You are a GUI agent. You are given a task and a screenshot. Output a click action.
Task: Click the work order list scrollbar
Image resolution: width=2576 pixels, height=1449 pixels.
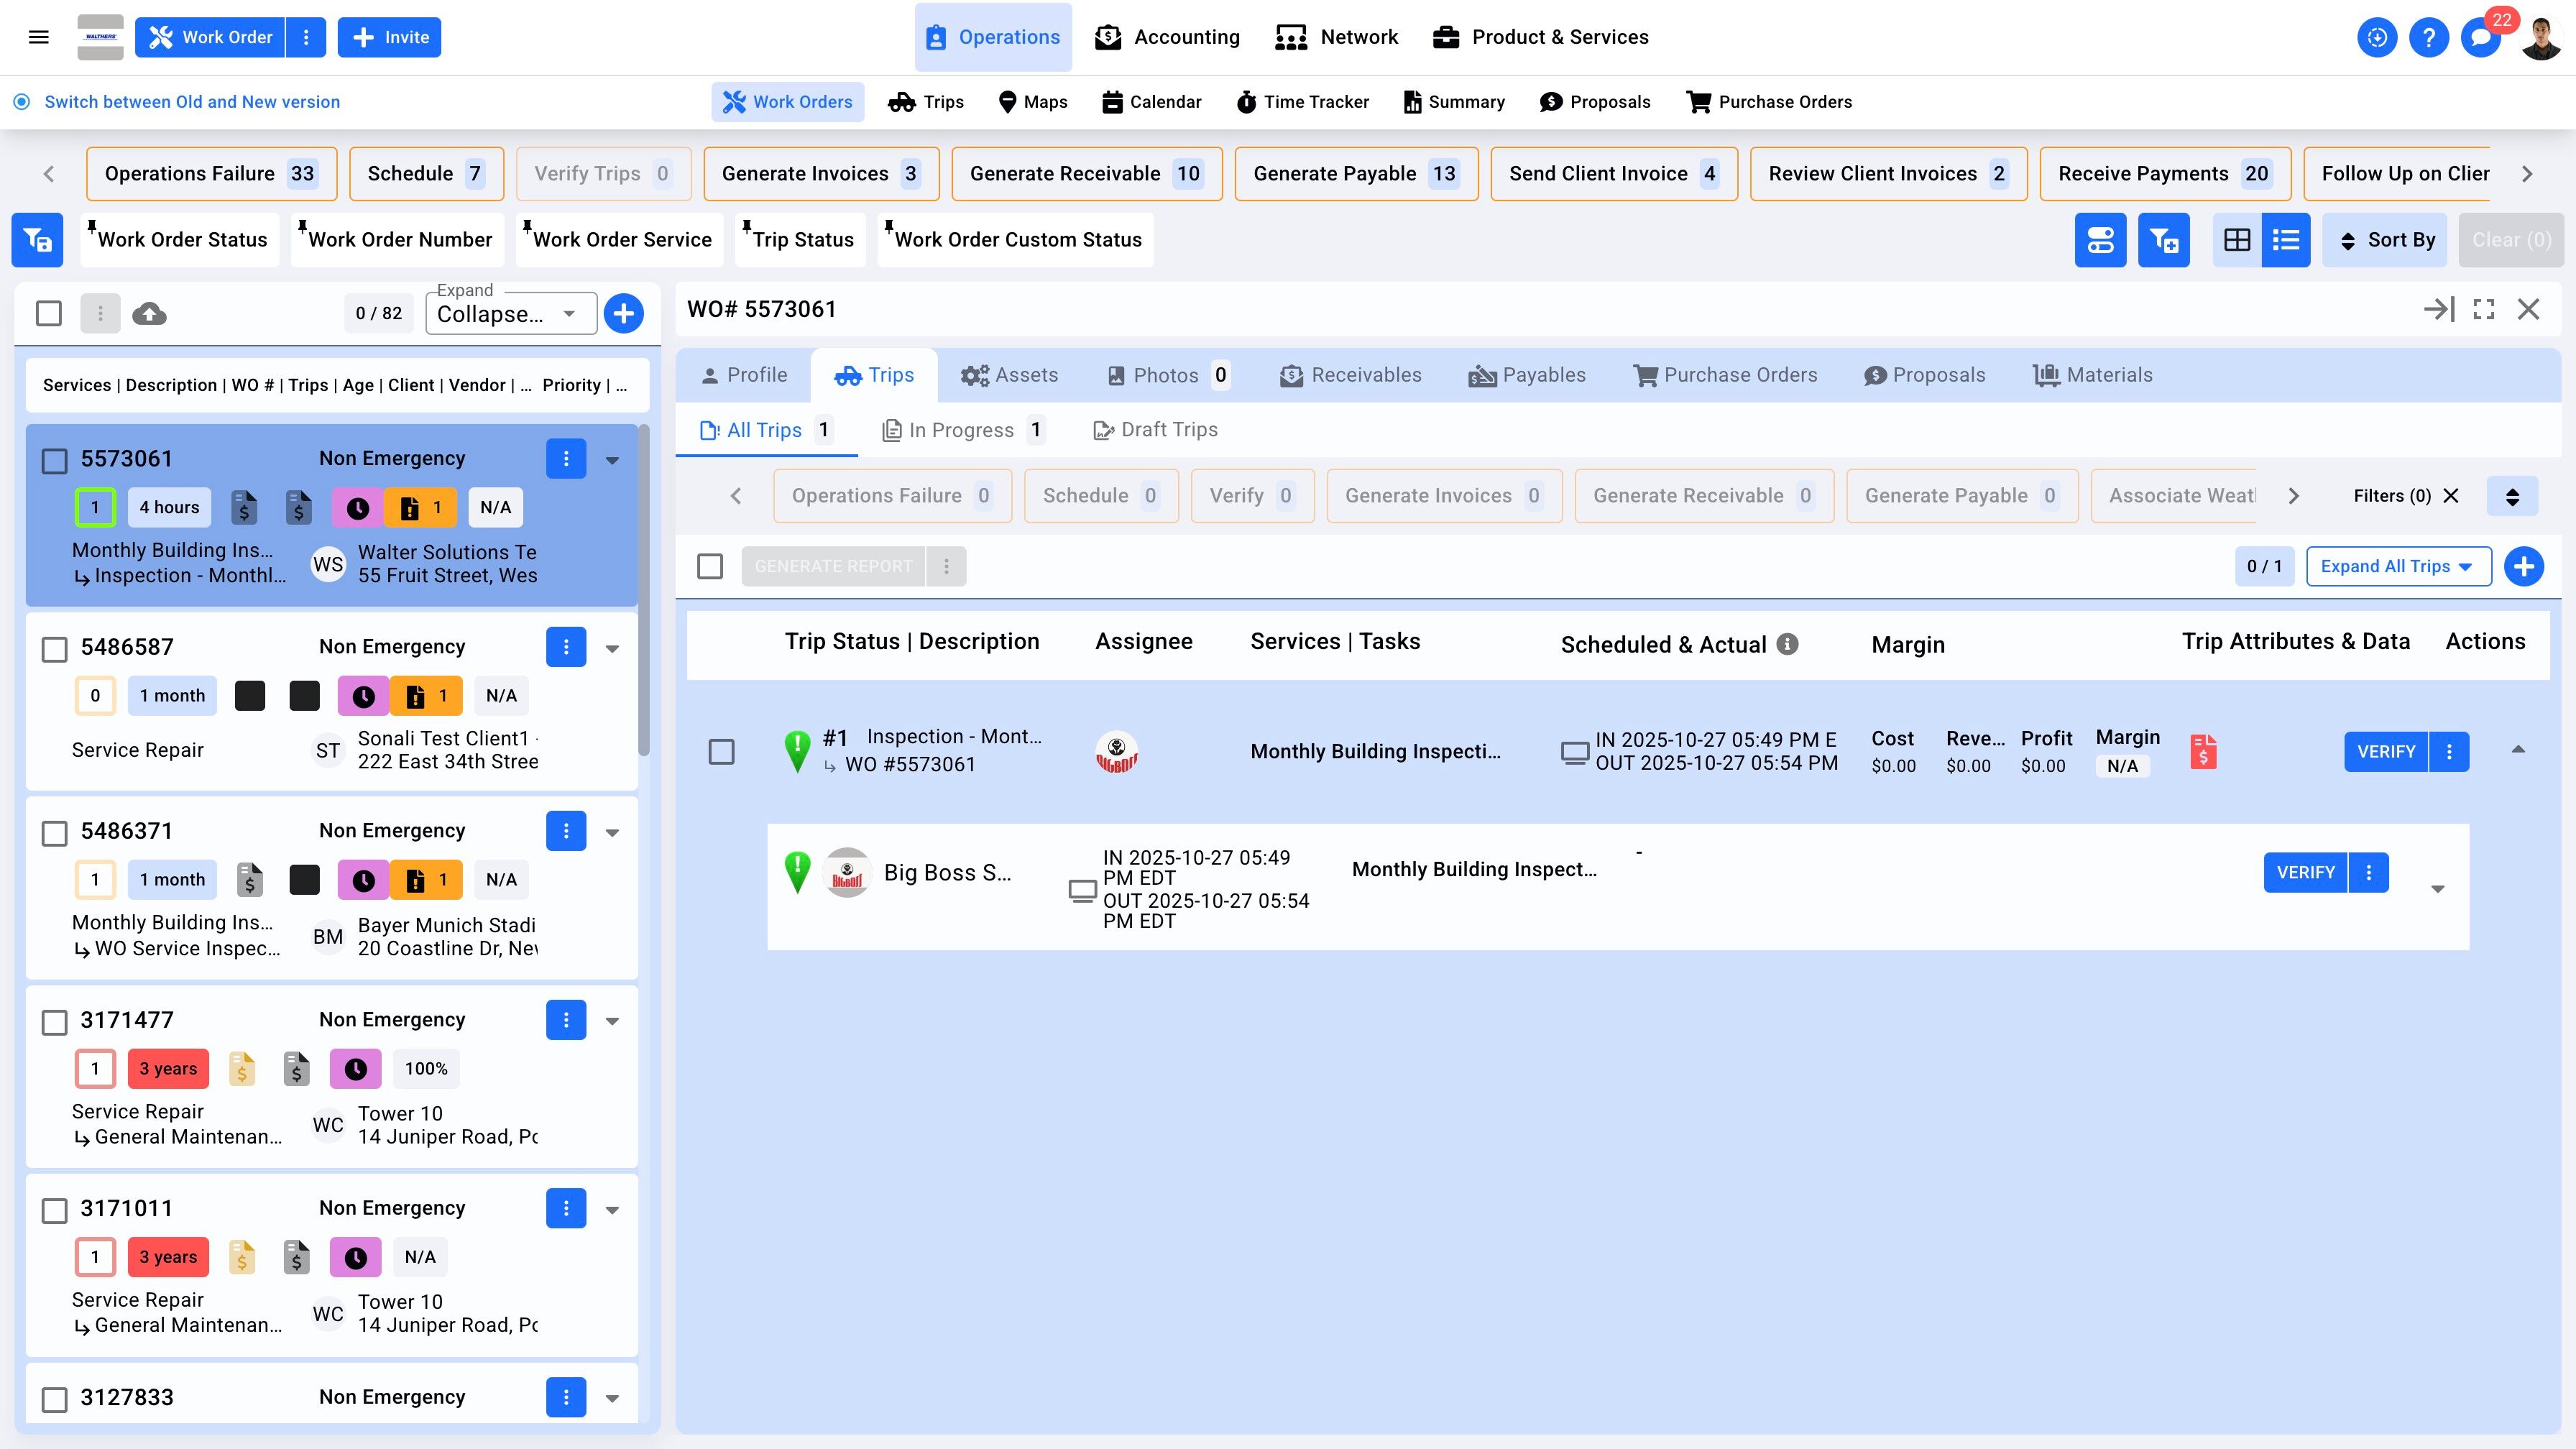pyautogui.click(x=644, y=590)
